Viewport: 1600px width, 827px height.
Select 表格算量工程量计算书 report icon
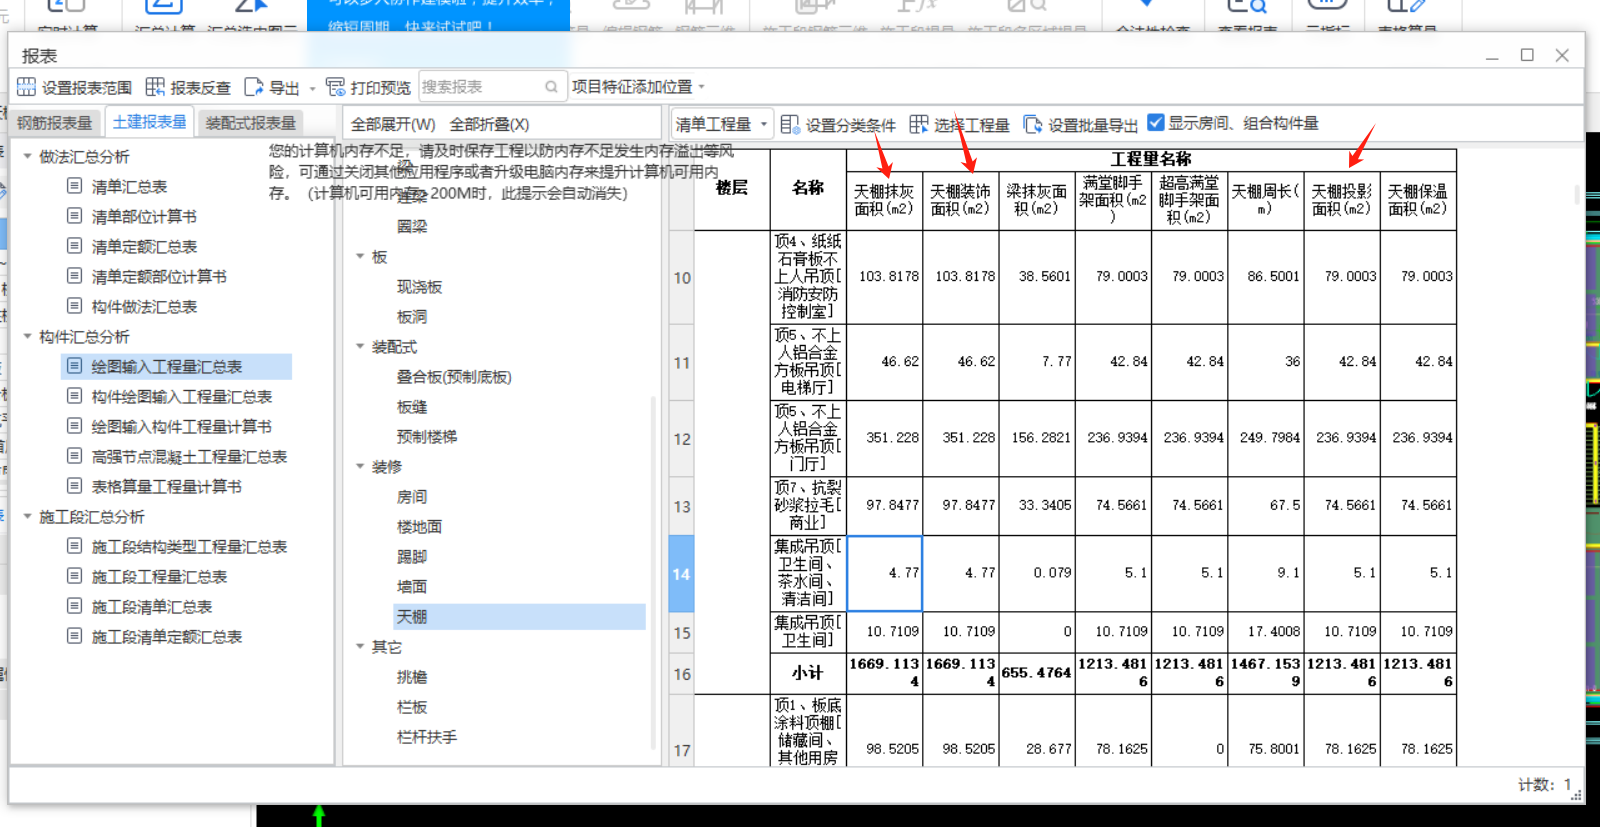coord(74,486)
